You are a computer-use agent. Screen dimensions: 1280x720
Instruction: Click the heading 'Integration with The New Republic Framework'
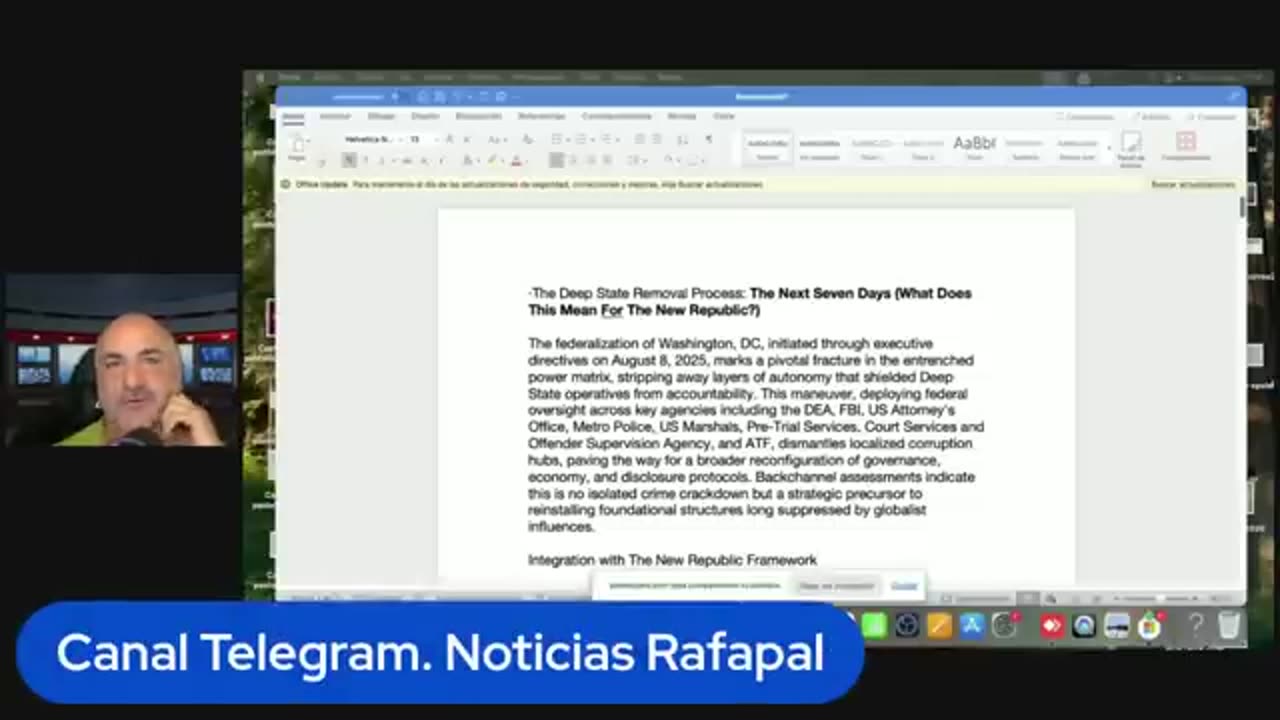click(x=672, y=560)
